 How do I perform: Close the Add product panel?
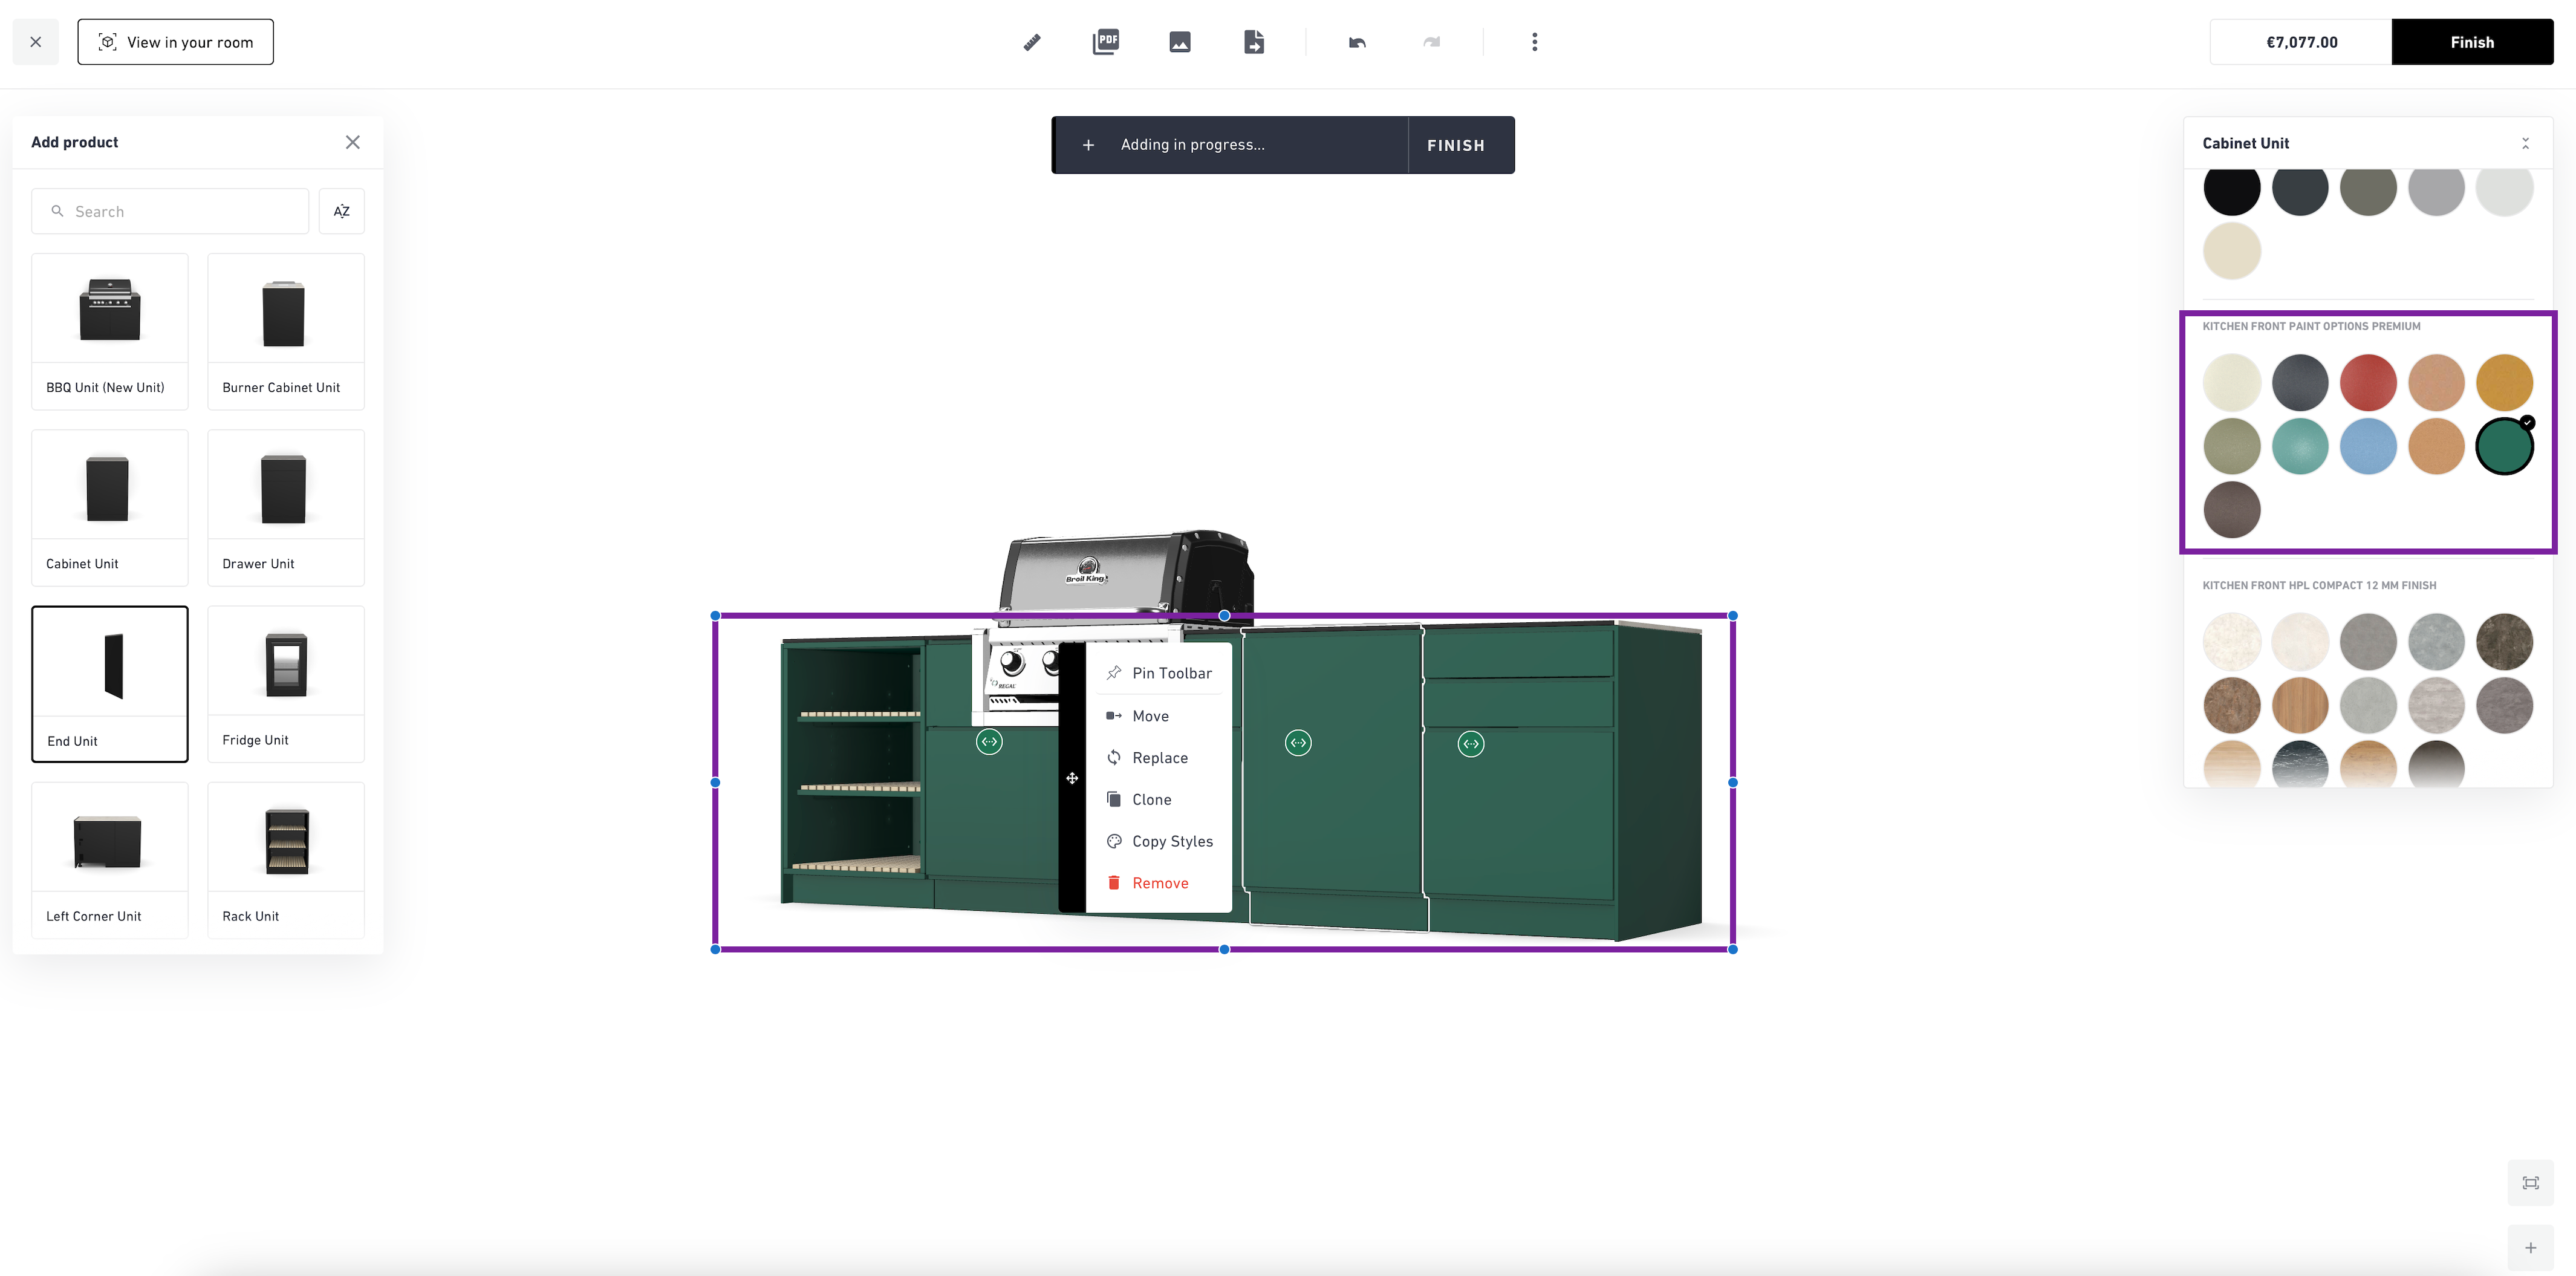pos(353,142)
